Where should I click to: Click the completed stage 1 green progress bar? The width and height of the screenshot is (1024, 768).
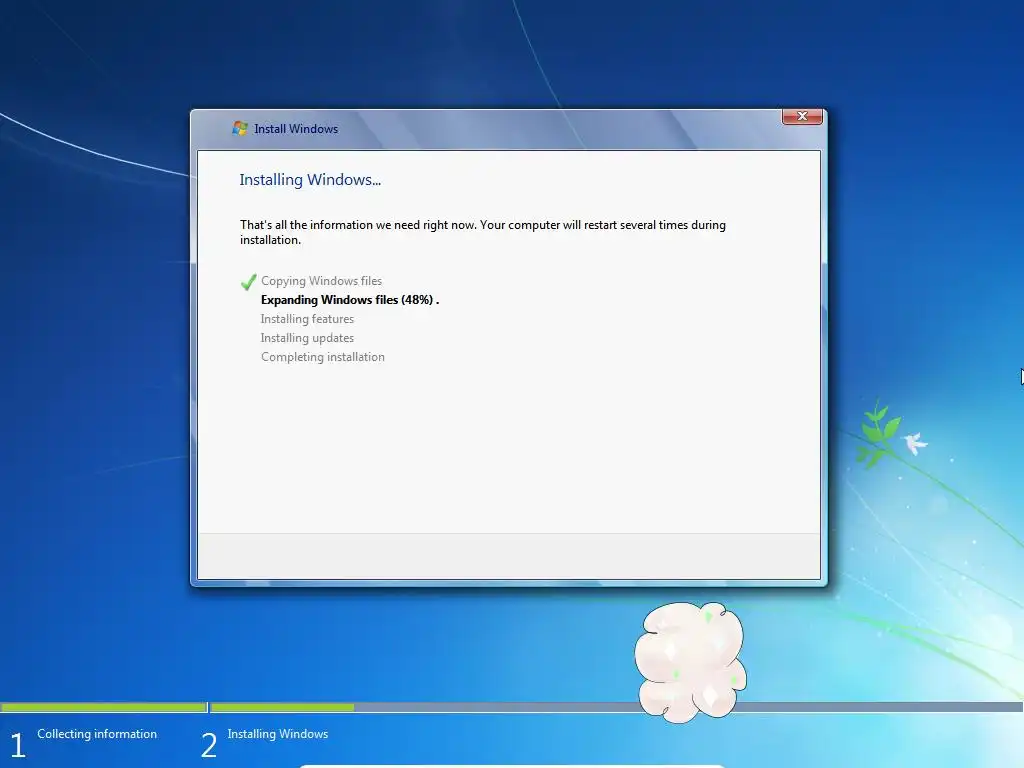[103, 707]
